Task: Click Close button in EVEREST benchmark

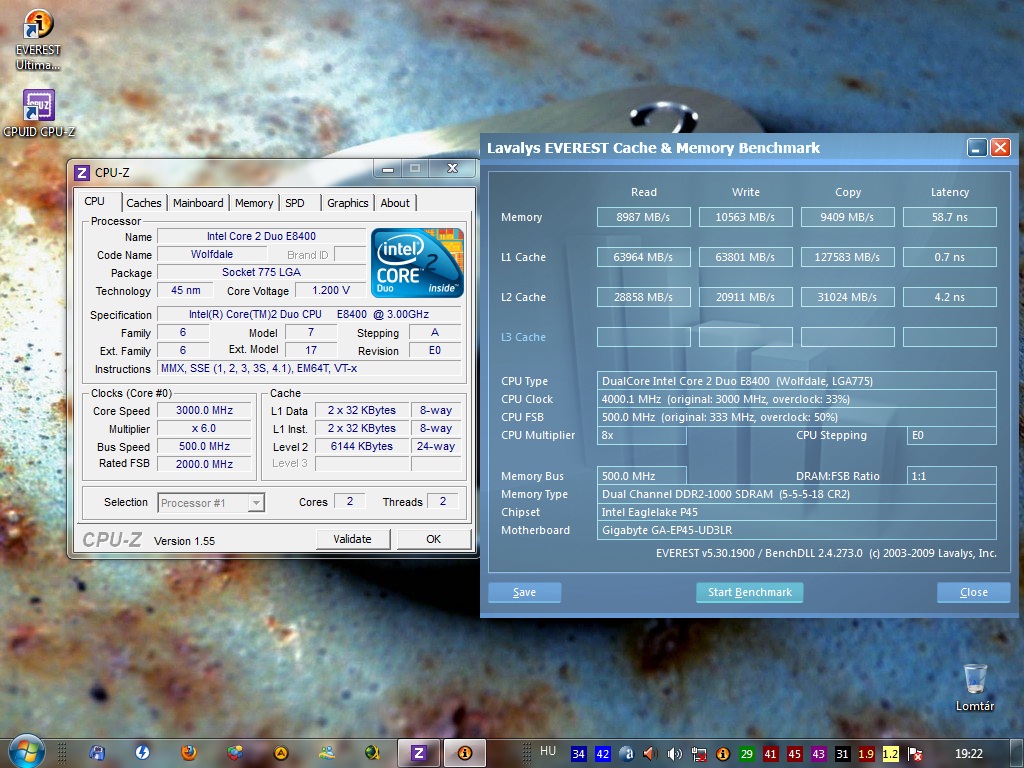Action: point(974,592)
